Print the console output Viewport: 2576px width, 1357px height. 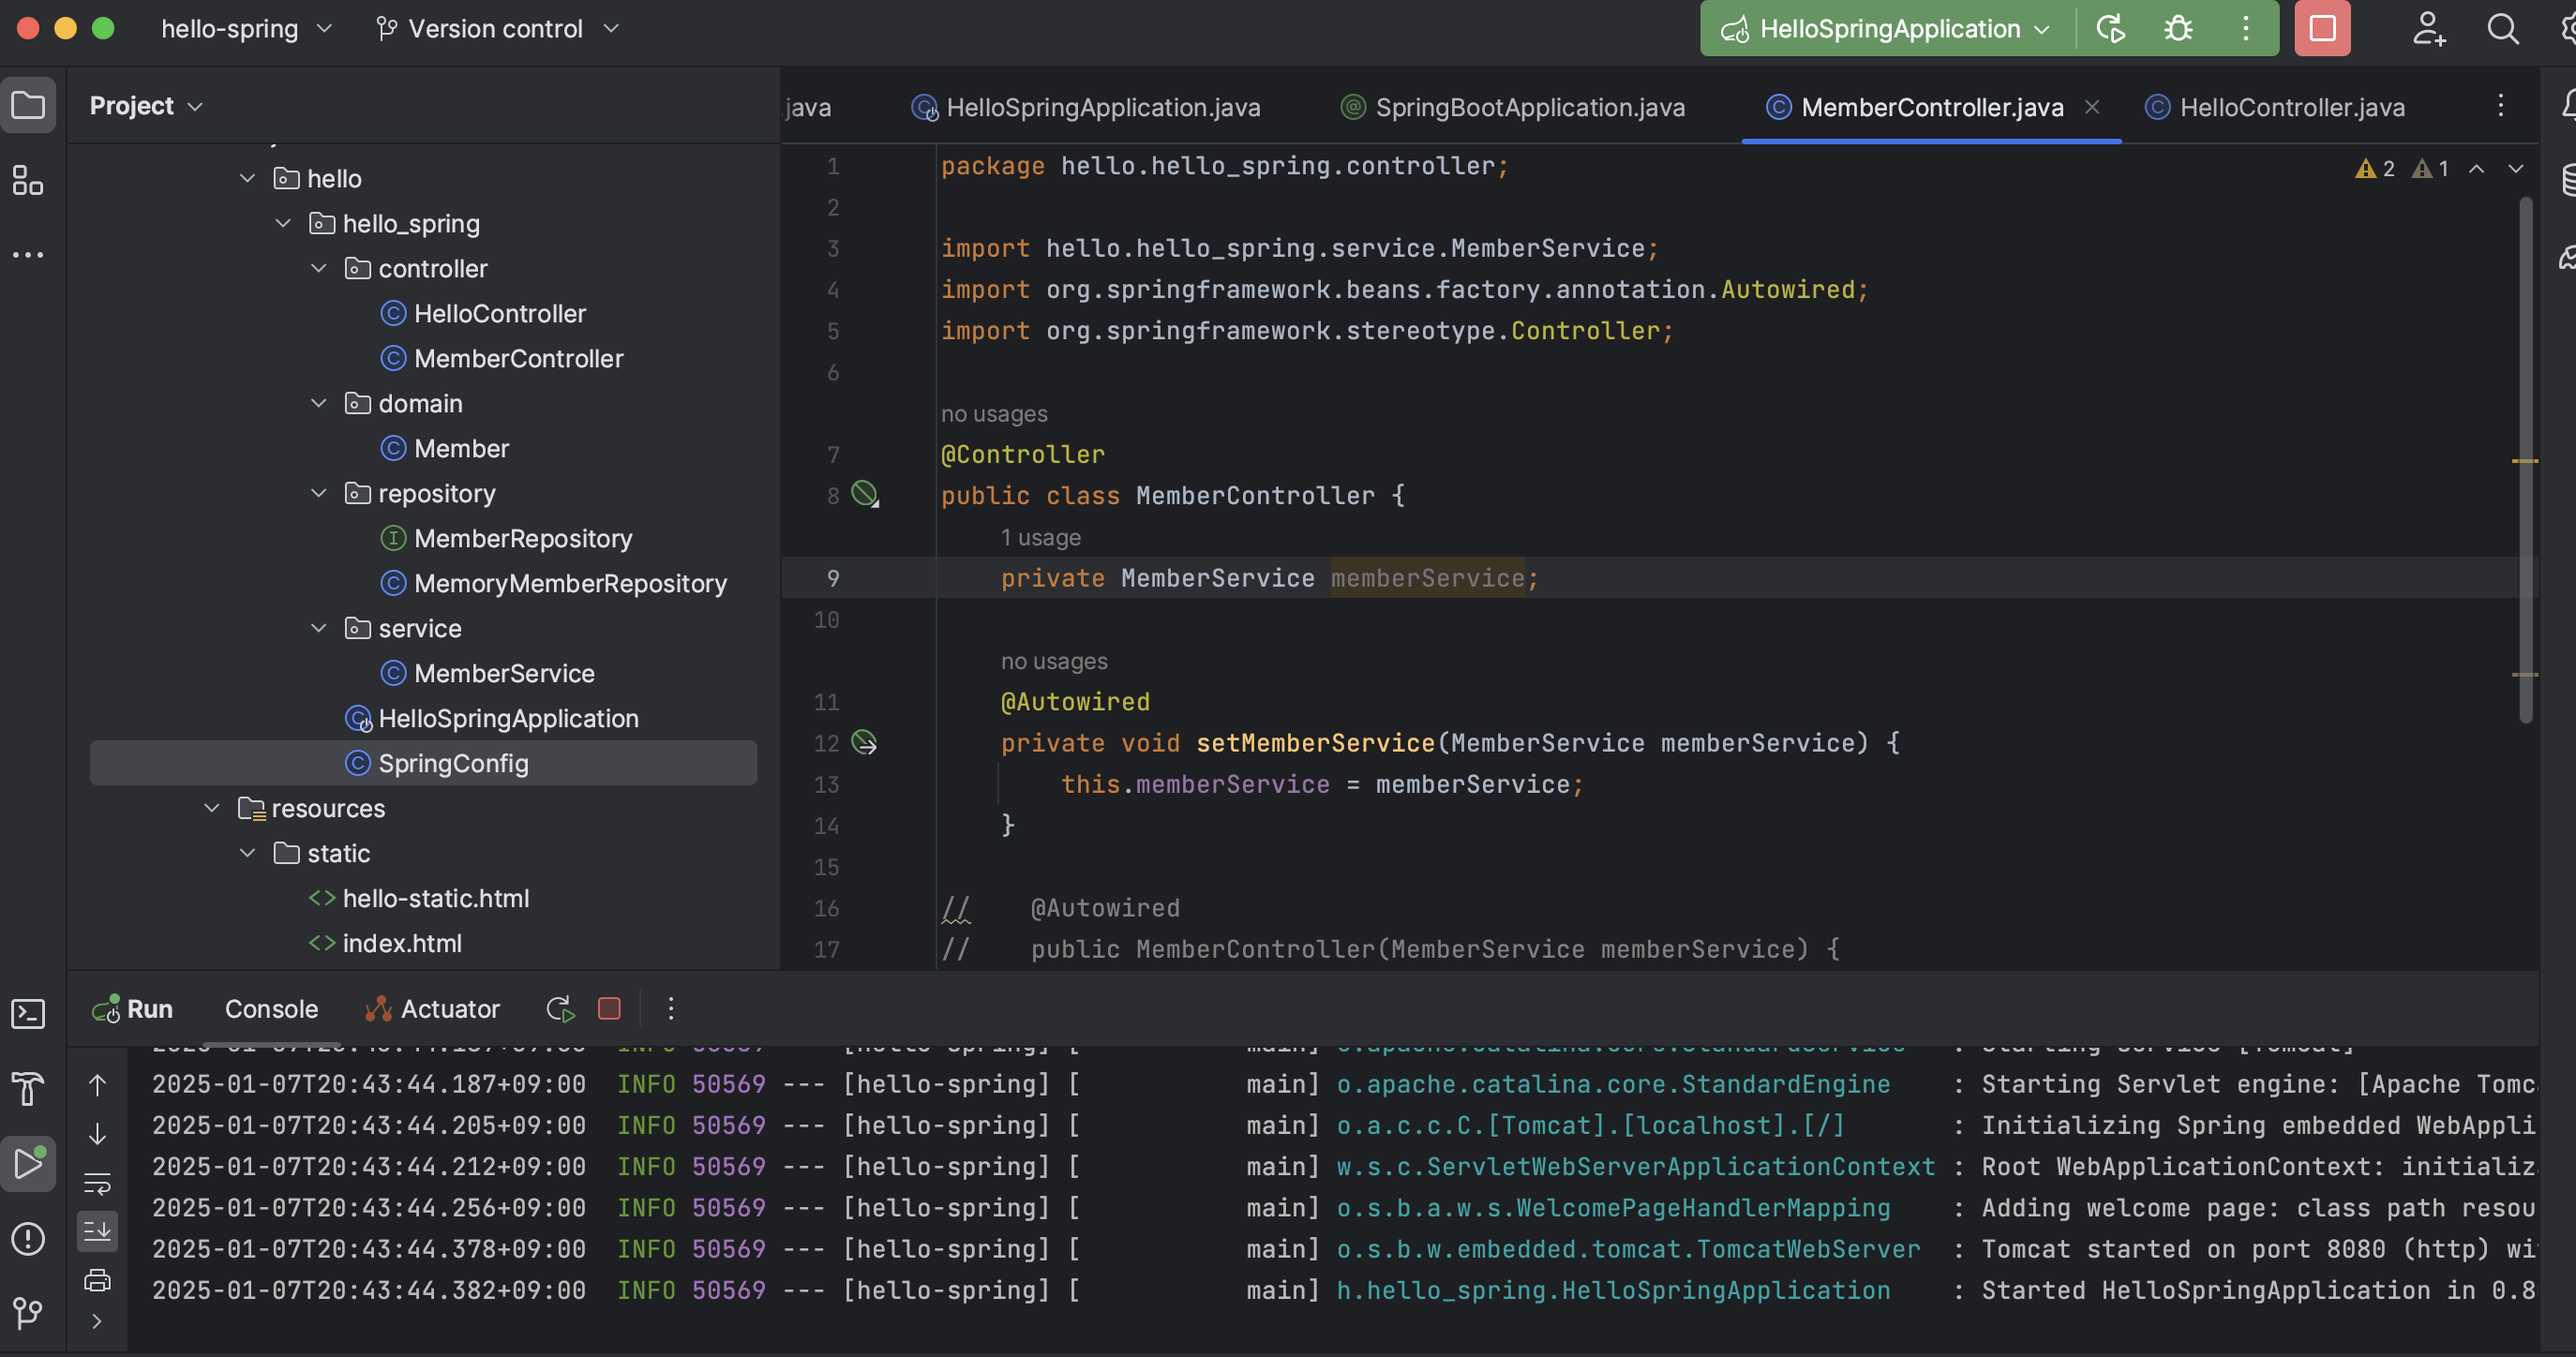[x=97, y=1280]
